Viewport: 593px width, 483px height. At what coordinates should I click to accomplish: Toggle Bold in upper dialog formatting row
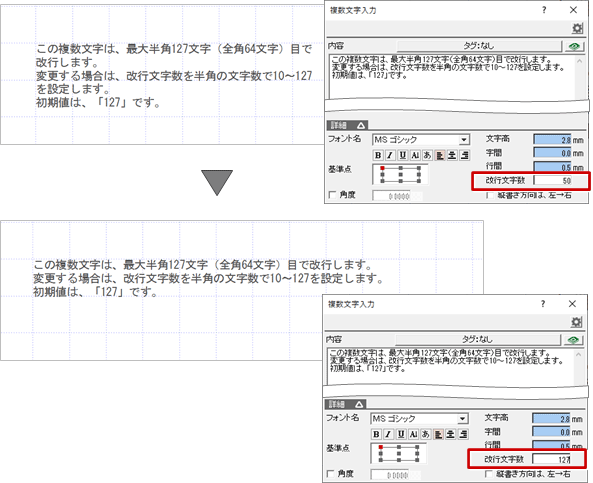pyautogui.click(x=378, y=155)
